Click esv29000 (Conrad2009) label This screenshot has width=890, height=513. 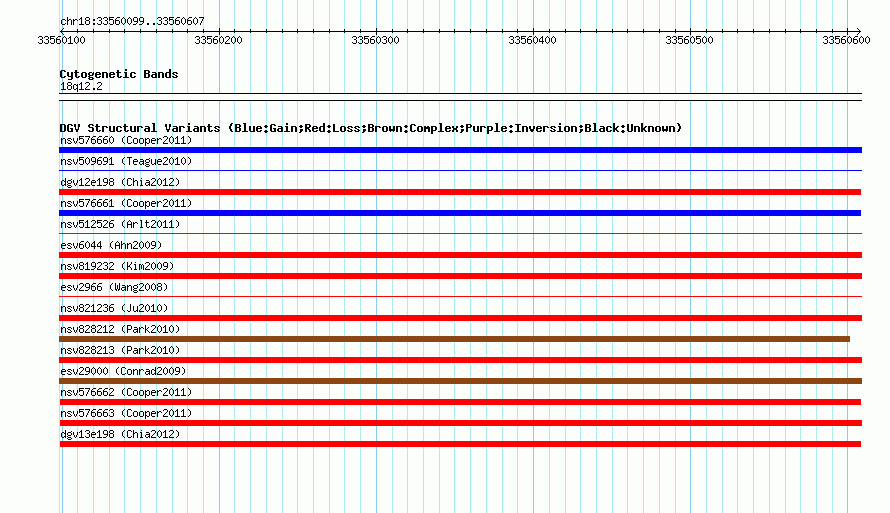[x=123, y=371]
